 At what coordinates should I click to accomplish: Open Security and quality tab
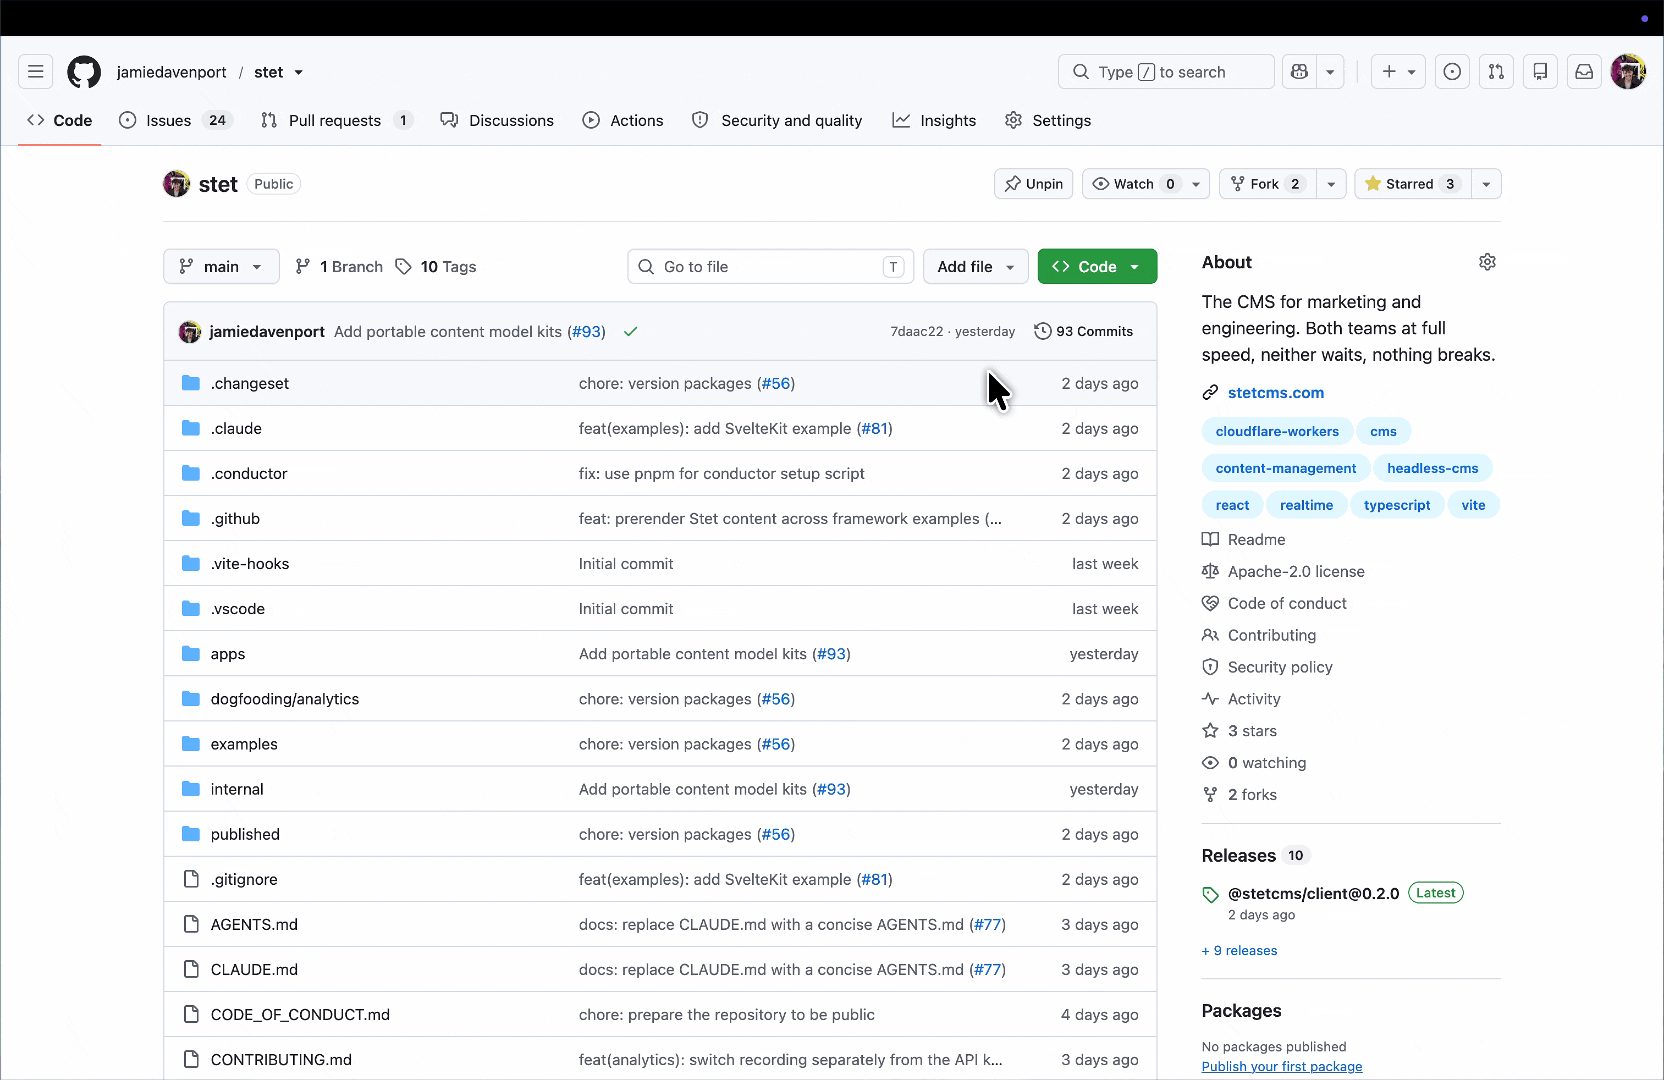777,121
